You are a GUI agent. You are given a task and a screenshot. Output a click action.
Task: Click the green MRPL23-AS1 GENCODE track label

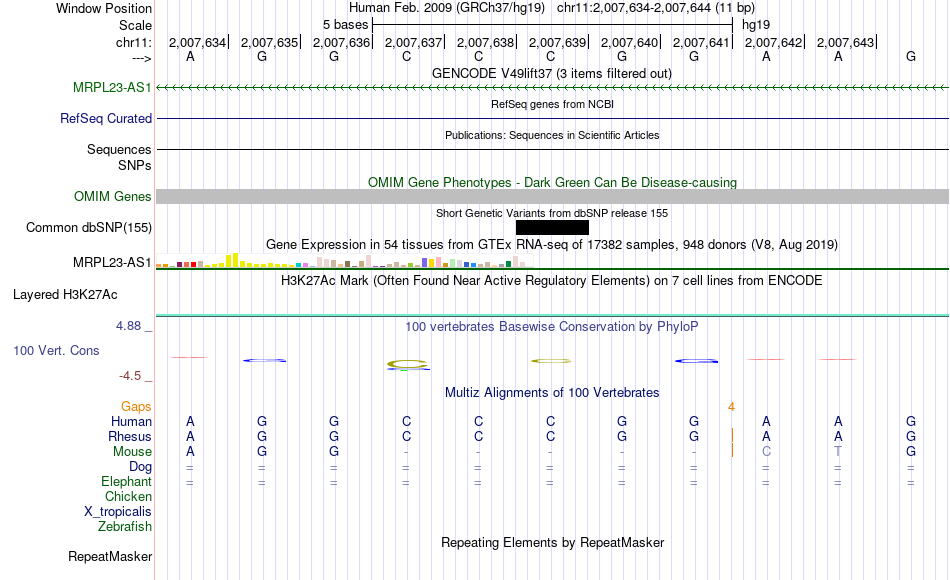click(x=112, y=88)
